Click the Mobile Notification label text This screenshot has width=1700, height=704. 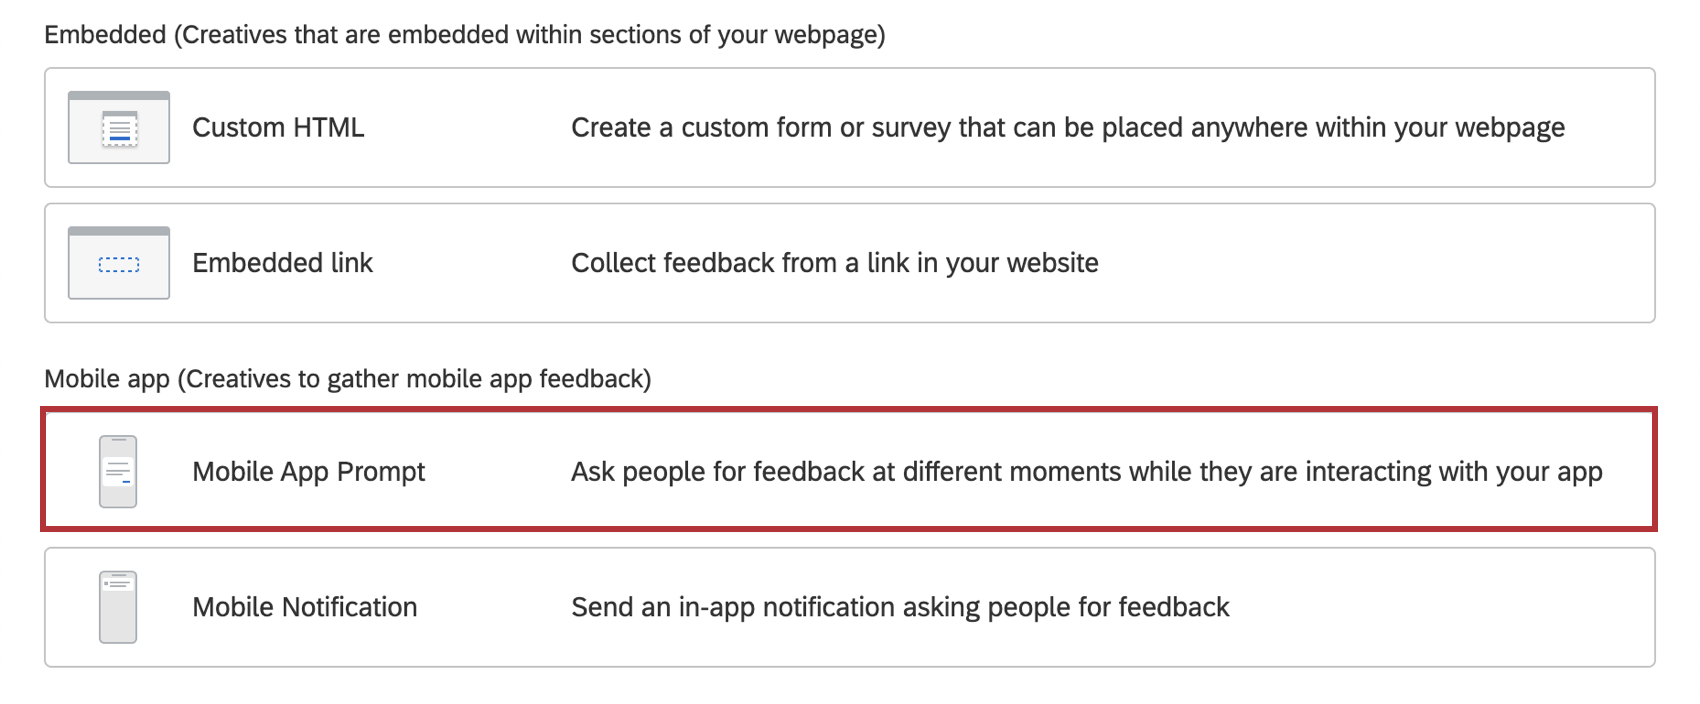tap(304, 607)
